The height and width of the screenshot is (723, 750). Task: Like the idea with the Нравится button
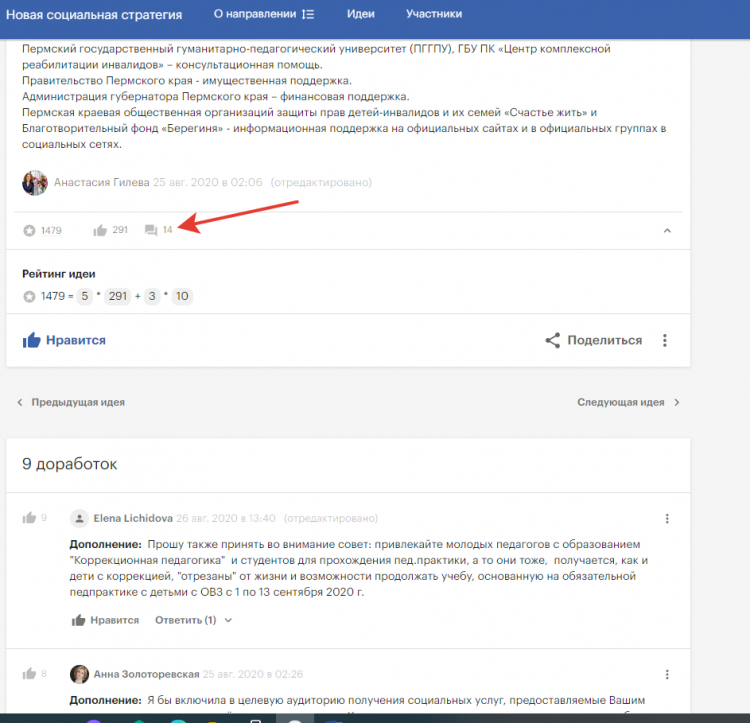(x=64, y=340)
